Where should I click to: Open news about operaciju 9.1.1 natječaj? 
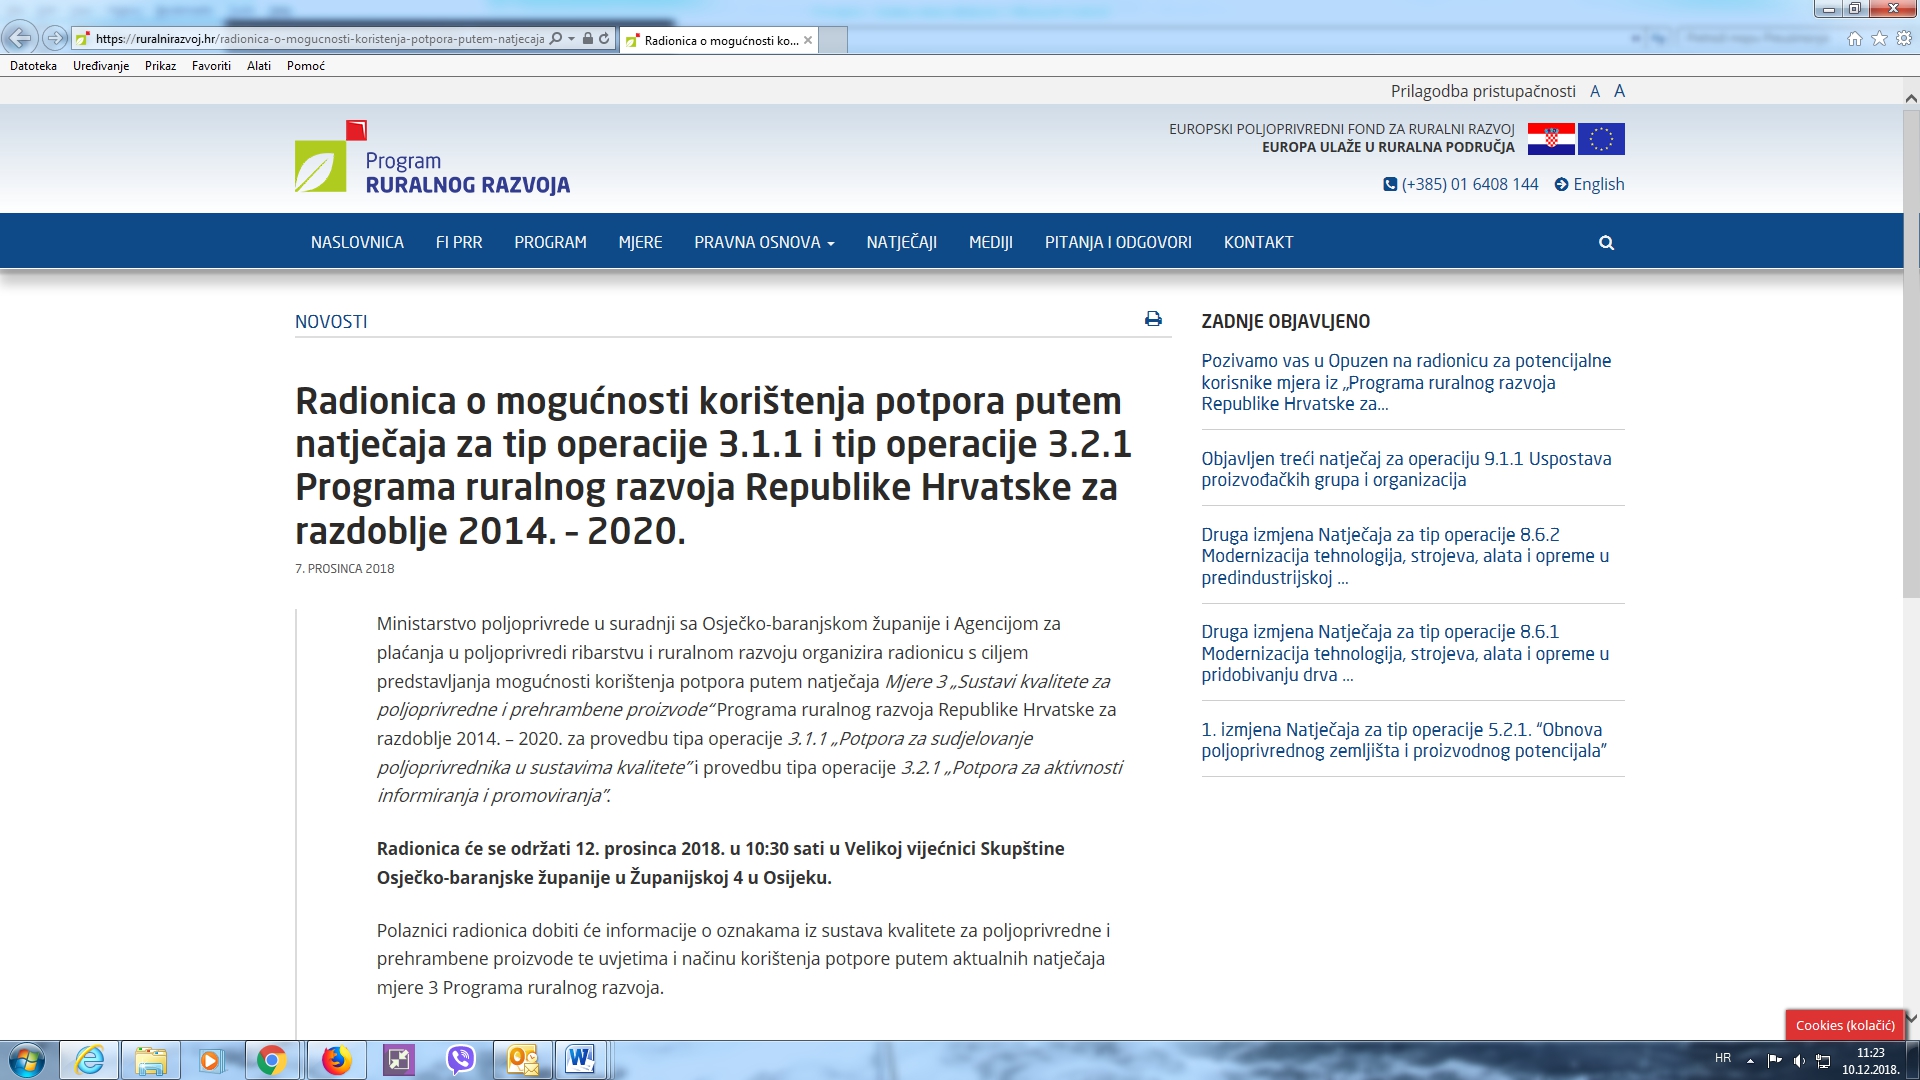(x=1406, y=469)
